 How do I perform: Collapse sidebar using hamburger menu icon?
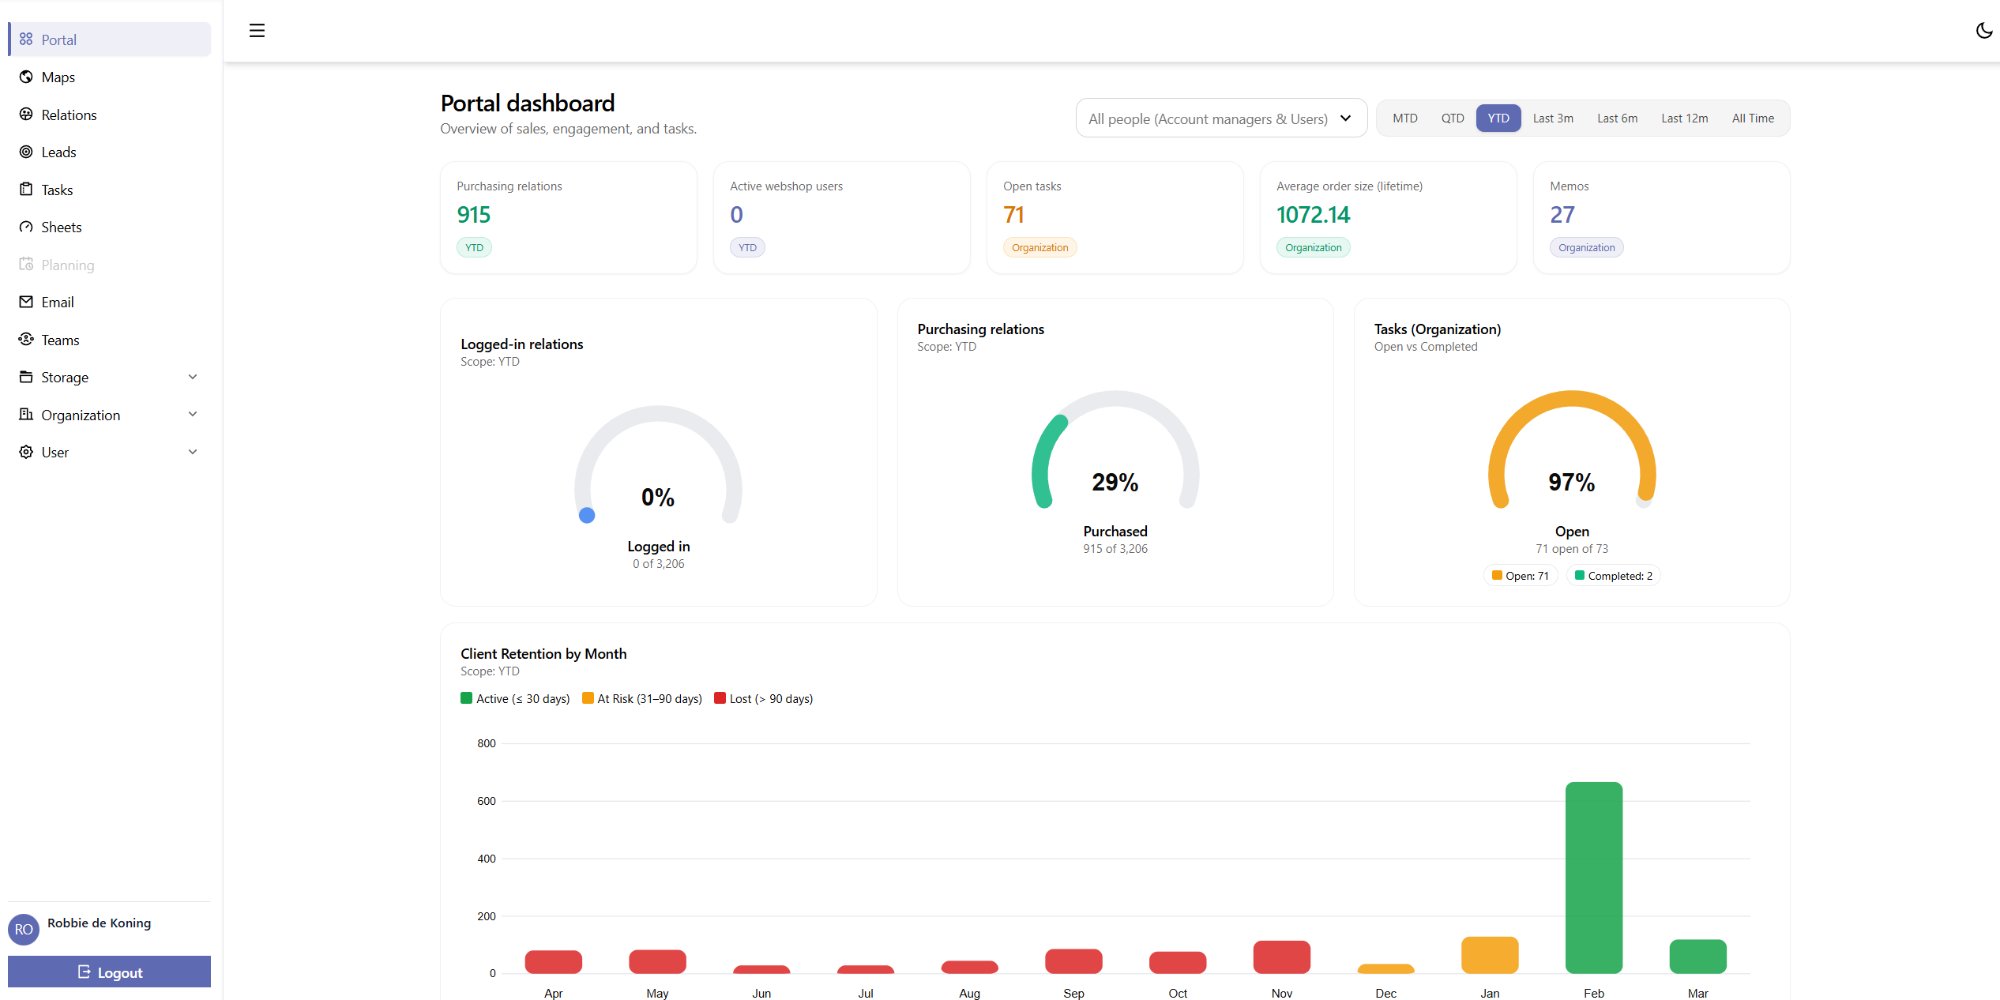tap(257, 31)
